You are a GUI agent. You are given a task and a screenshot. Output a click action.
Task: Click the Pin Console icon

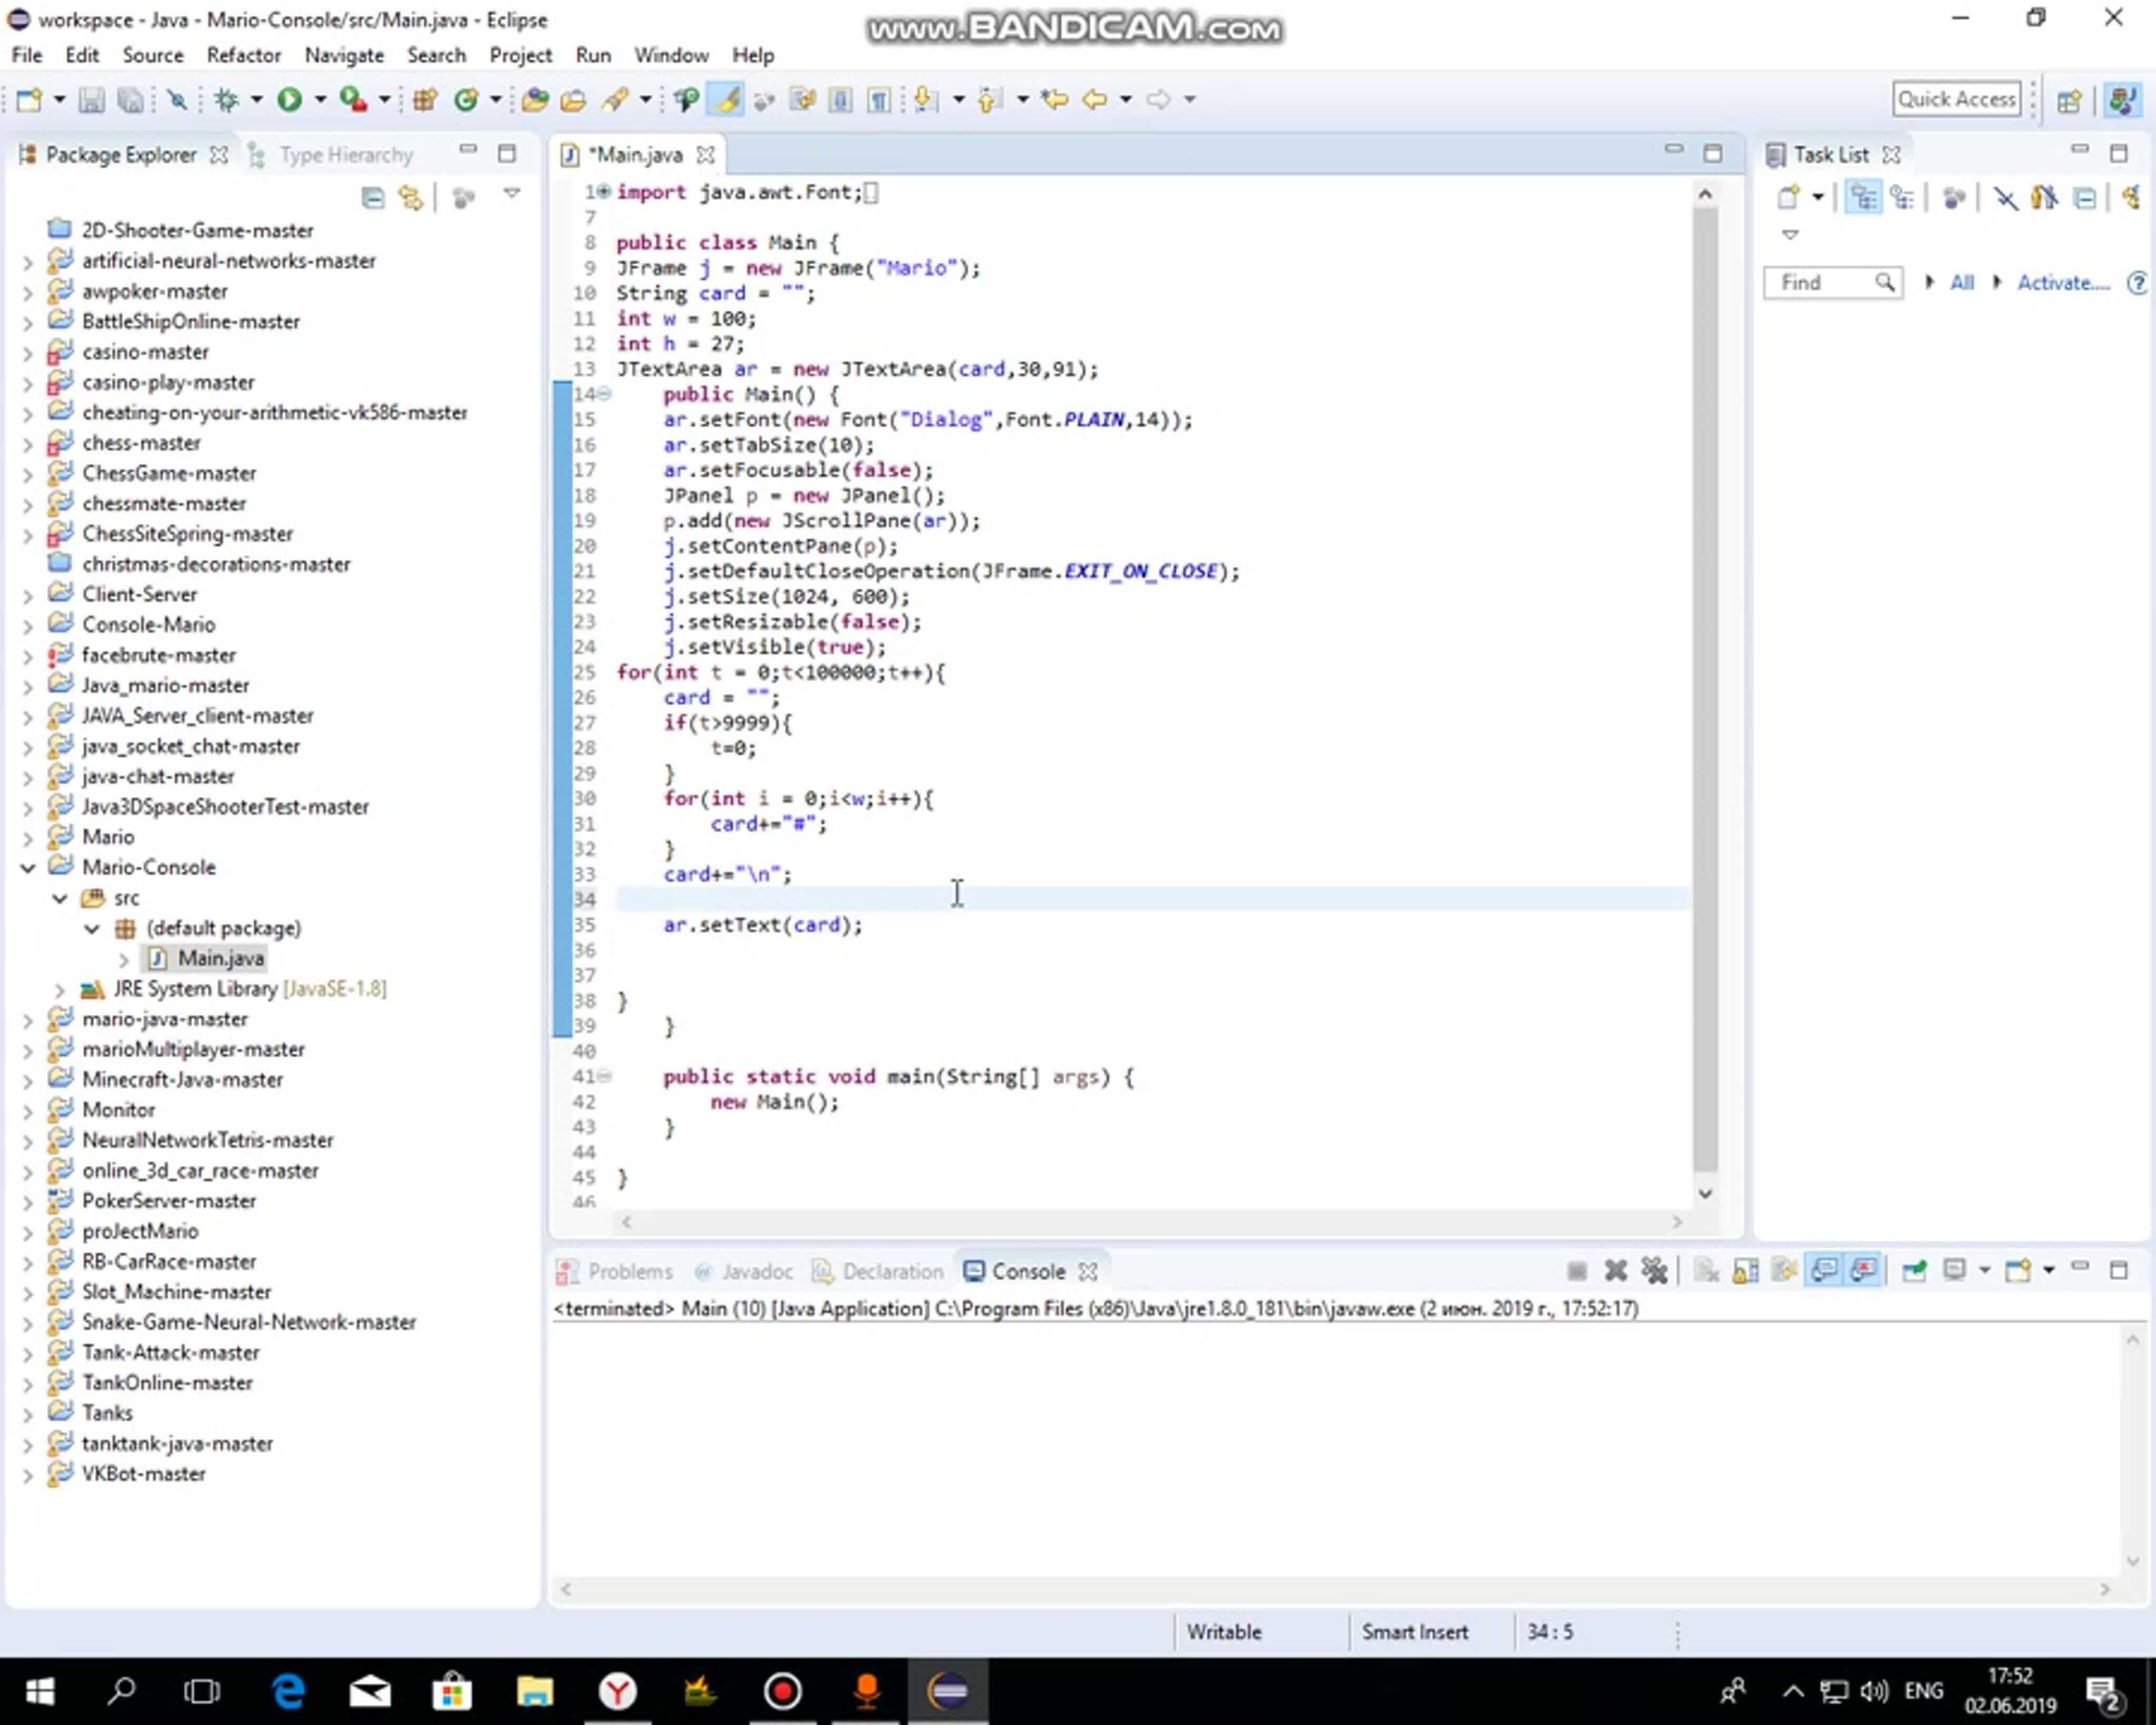(1914, 1271)
